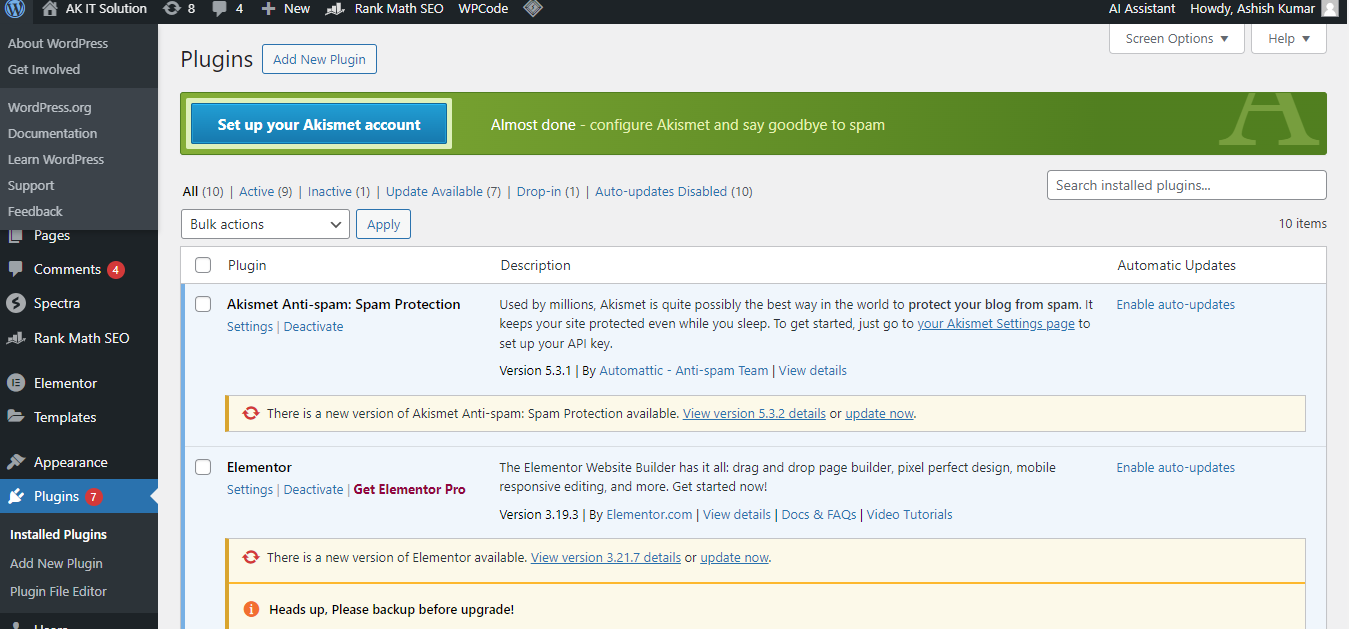The width and height of the screenshot is (1349, 629).
Task: Click the Spectra logo icon in the sidebar
Action: 16,303
